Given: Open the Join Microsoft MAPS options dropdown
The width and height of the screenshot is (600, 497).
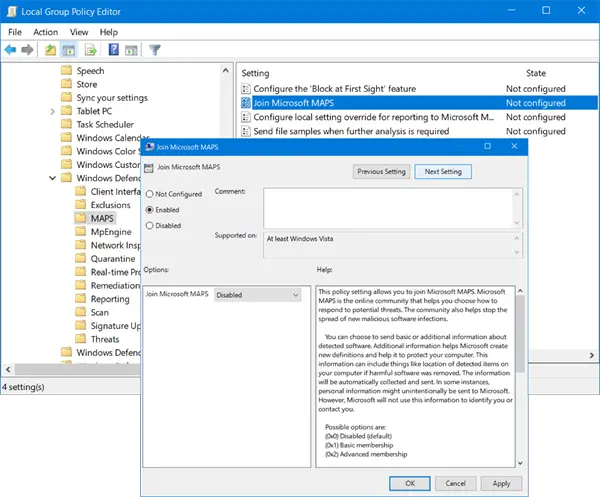Looking at the screenshot, I should [258, 295].
